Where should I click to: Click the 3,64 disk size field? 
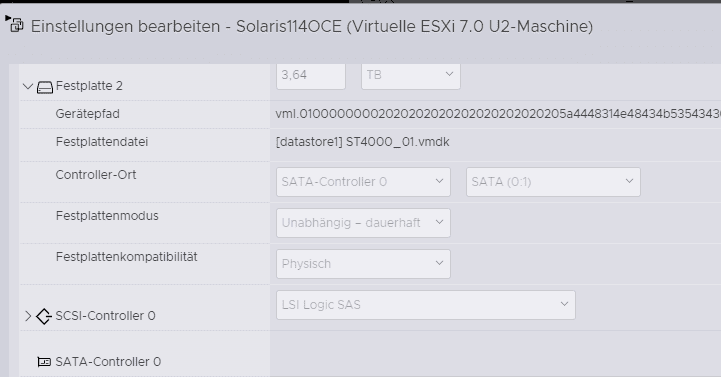point(311,75)
